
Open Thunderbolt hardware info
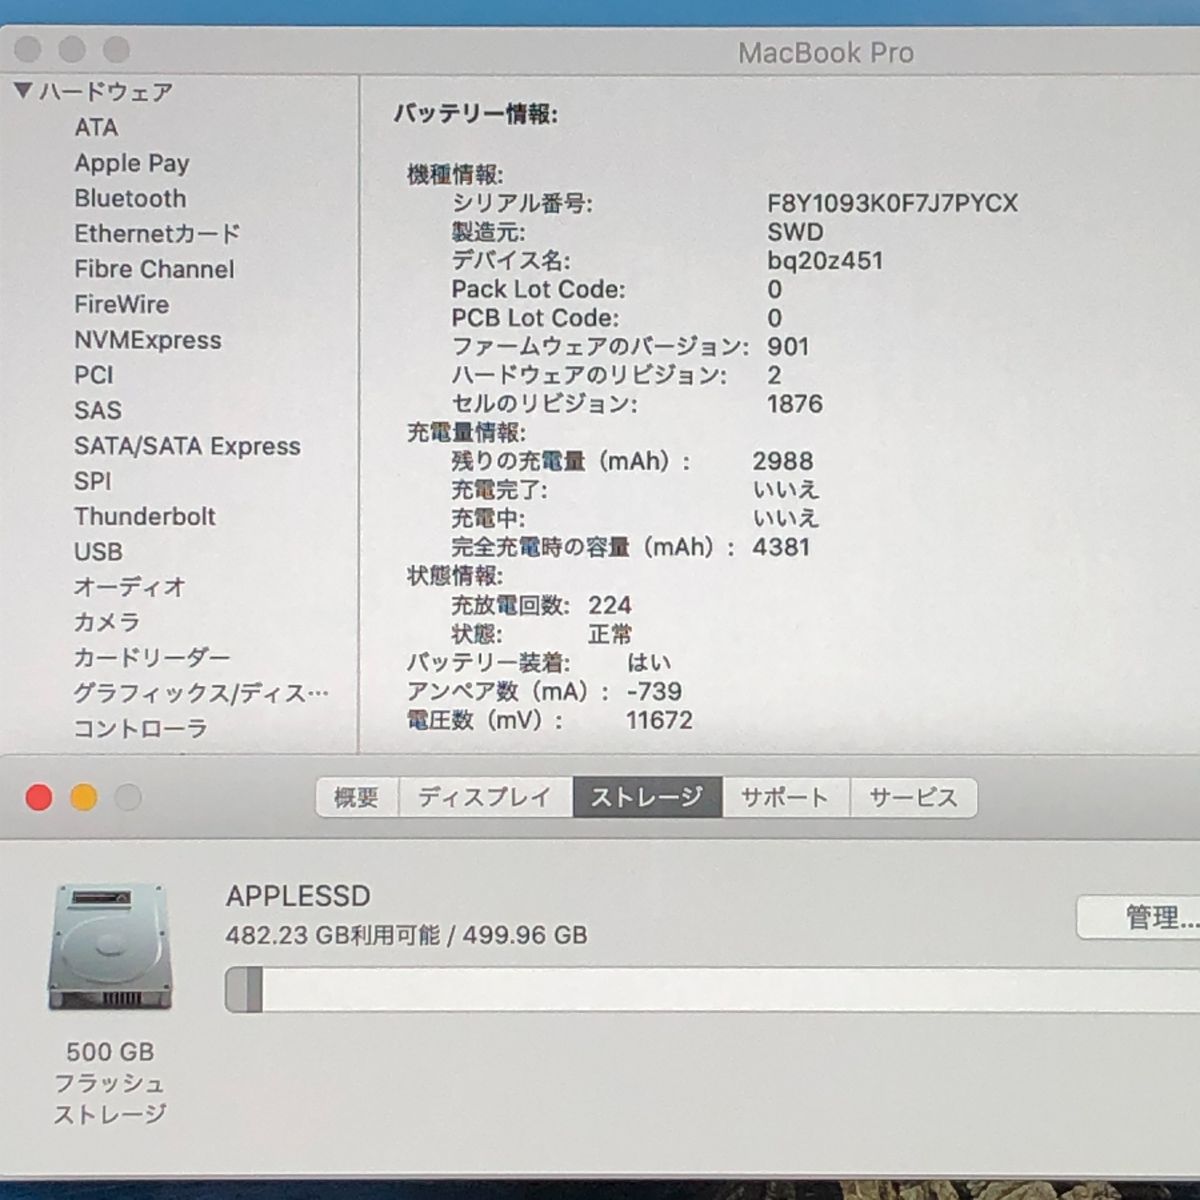coord(144,516)
